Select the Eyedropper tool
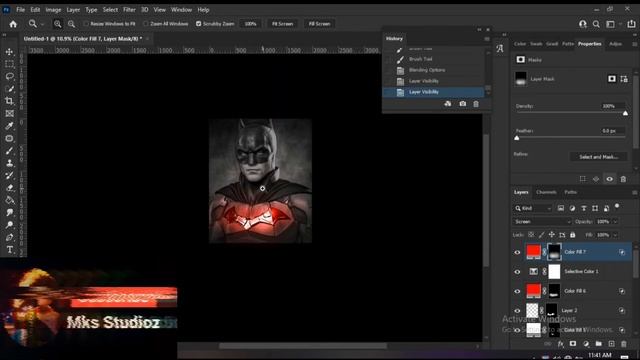This screenshot has height=360, width=640. click(x=9, y=126)
